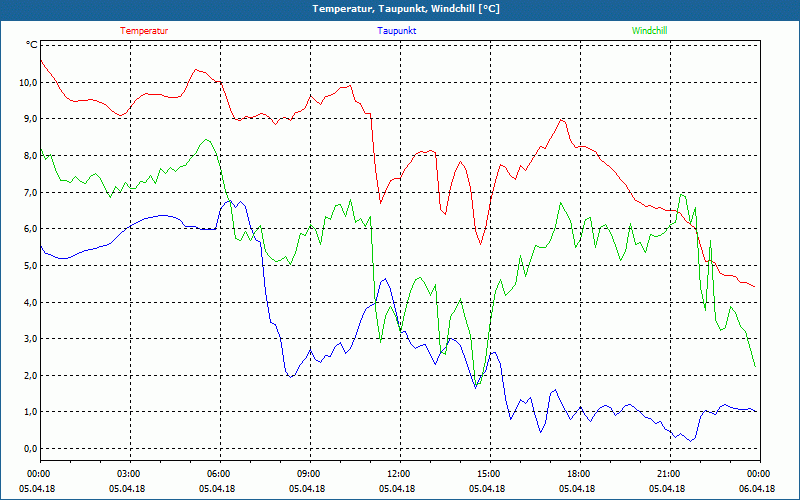Click the 0,0 y-axis value

30,448
